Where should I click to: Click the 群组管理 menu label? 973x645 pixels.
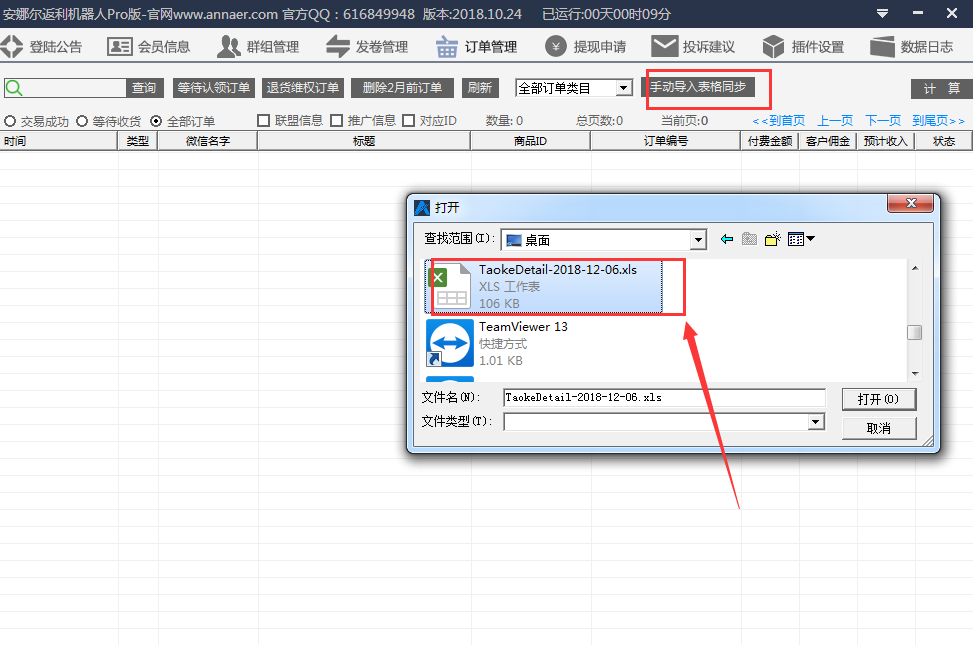click(x=273, y=47)
